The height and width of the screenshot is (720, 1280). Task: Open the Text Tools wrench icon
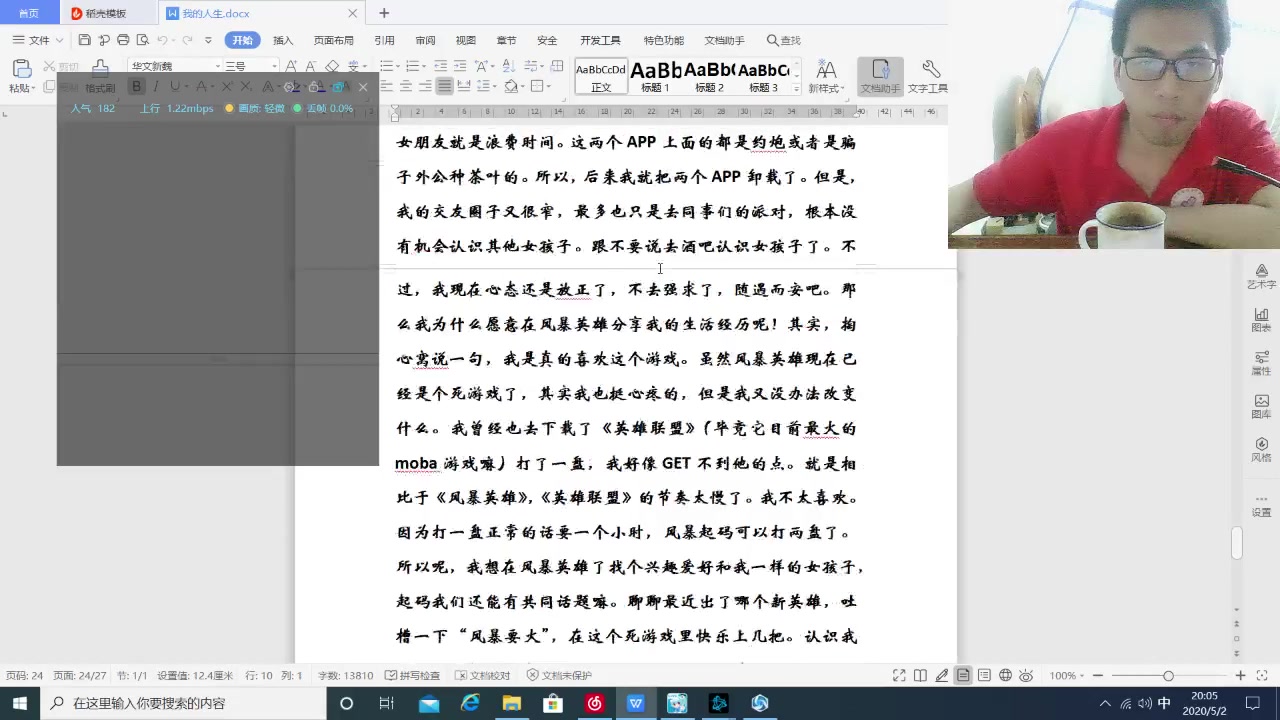(930, 69)
